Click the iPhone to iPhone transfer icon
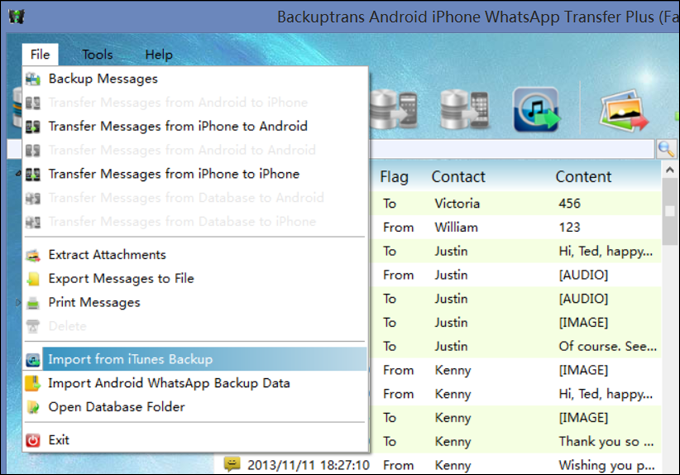The height and width of the screenshot is (475, 680). point(33,174)
